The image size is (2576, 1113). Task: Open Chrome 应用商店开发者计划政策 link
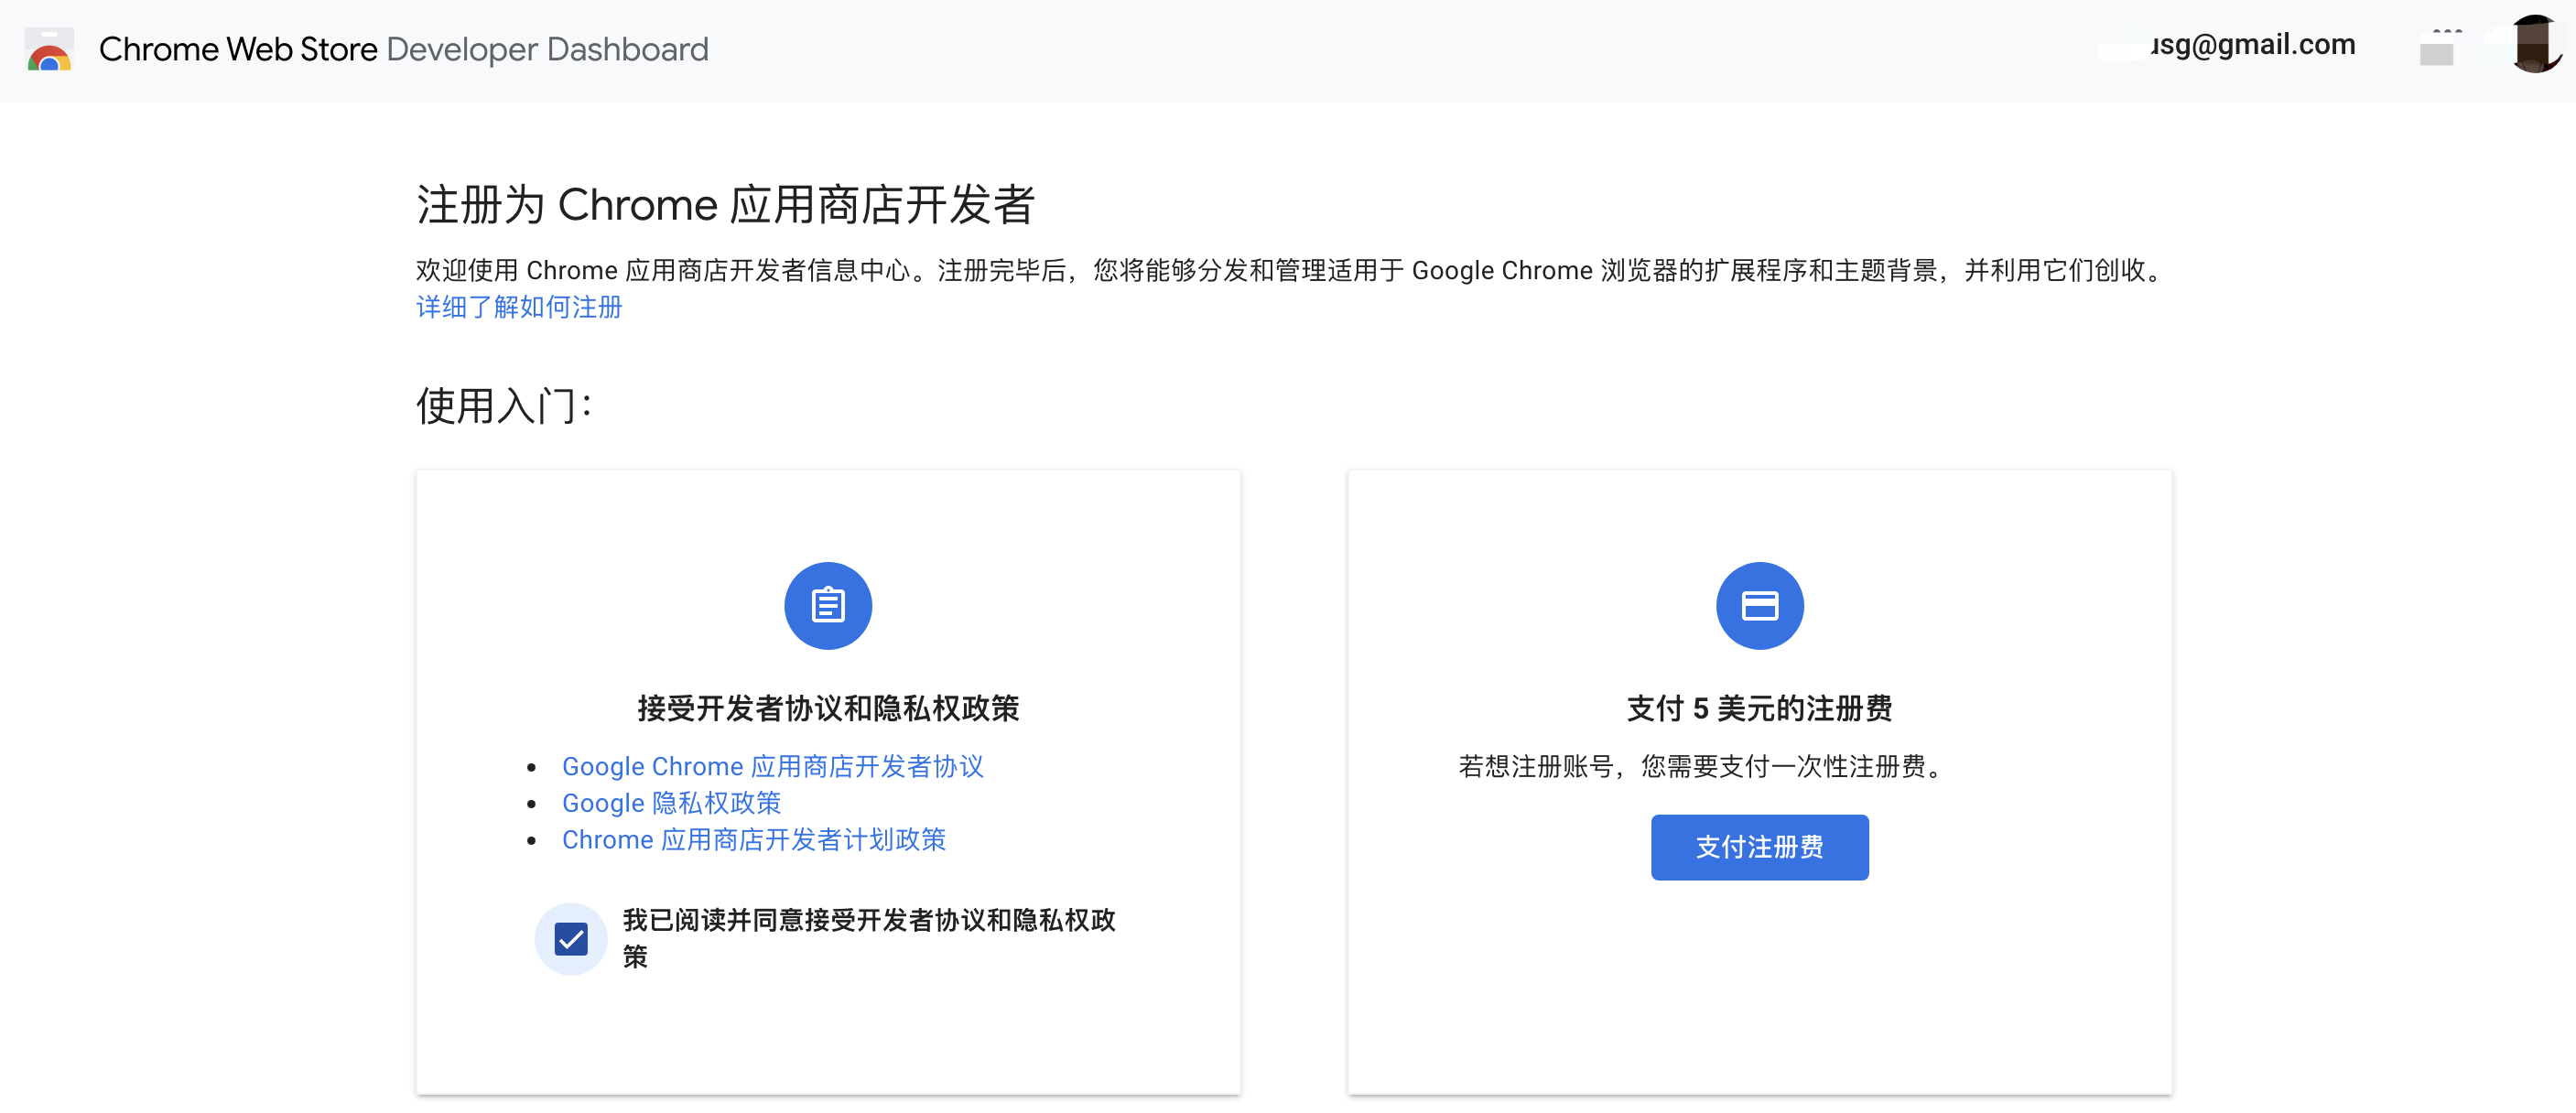pyautogui.click(x=753, y=840)
